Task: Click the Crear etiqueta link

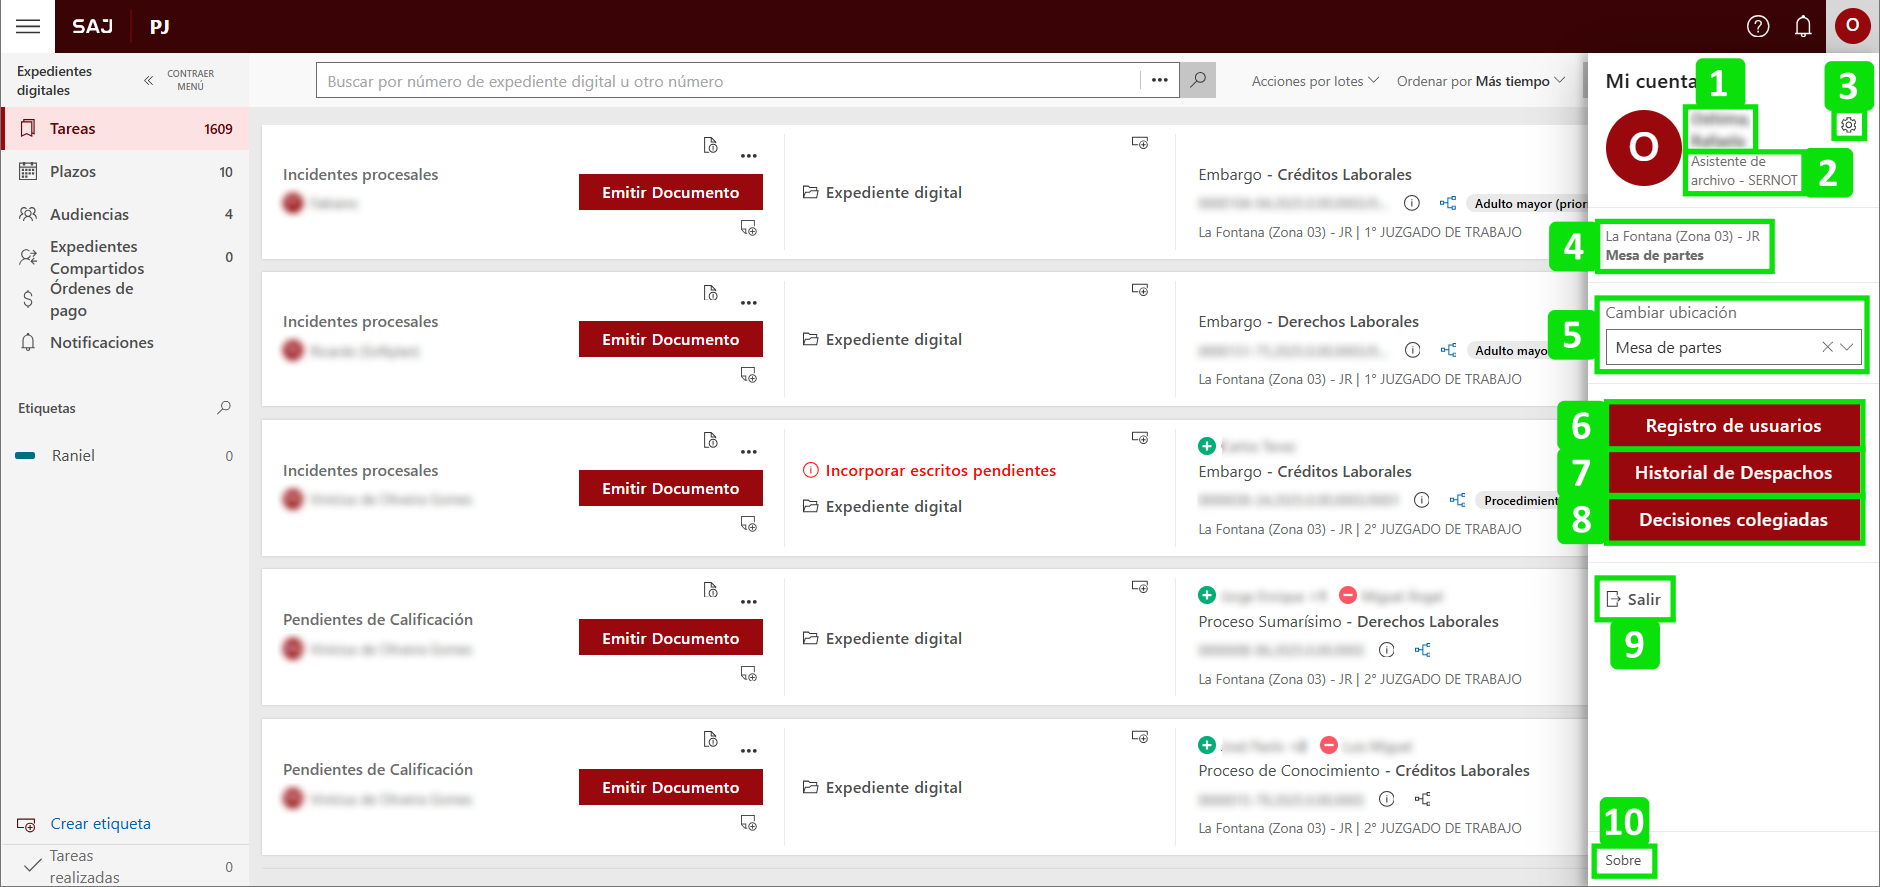Action: tap(100, 824)
